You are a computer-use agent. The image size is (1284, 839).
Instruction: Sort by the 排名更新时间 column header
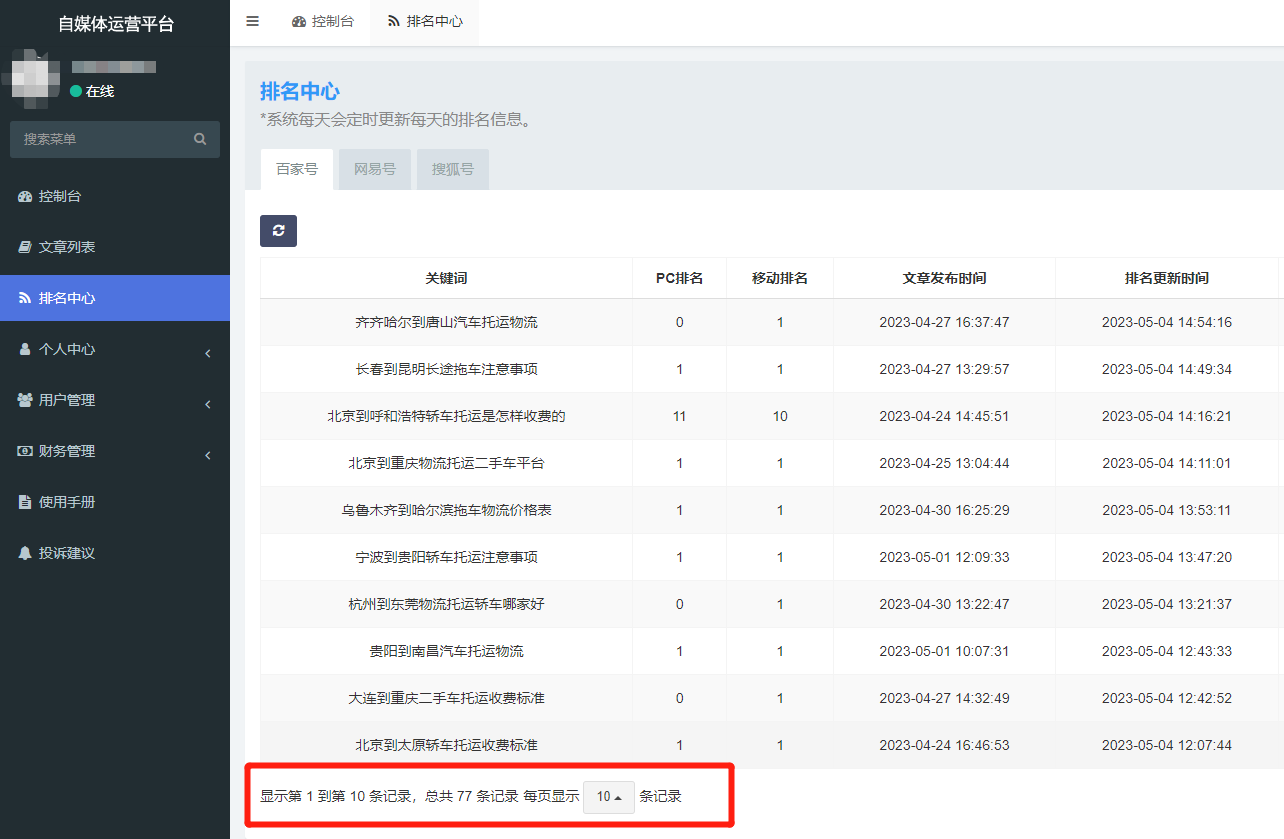[1166, 278]
